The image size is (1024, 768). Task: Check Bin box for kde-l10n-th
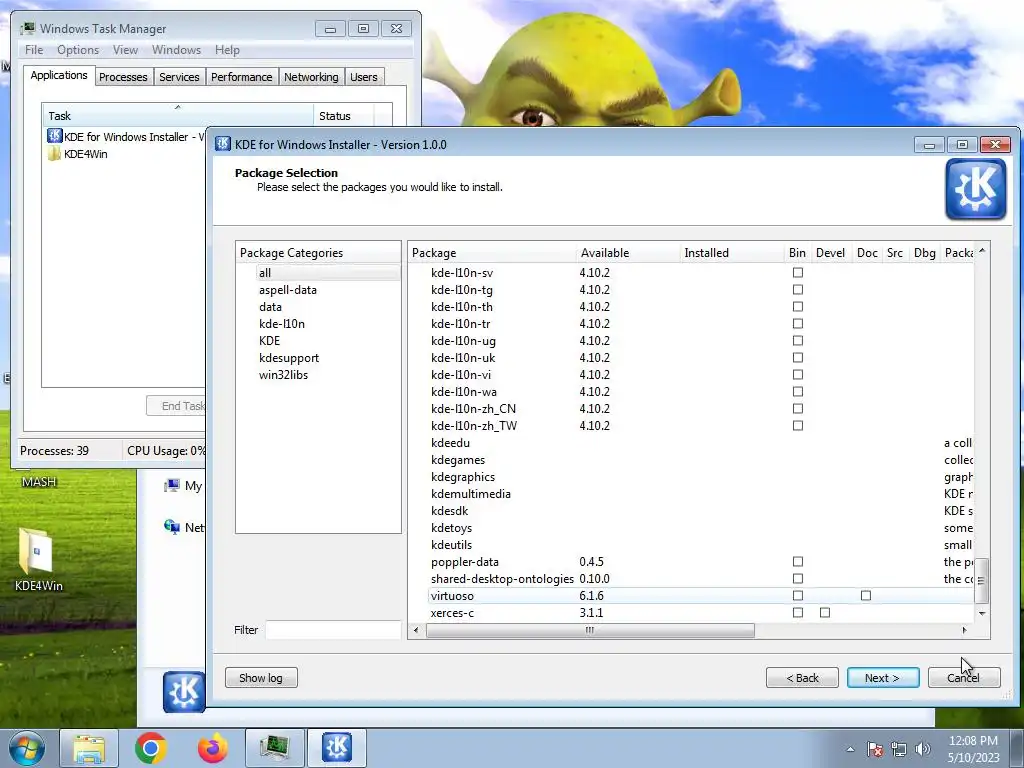pyautogui.click(x=797, y=306)
